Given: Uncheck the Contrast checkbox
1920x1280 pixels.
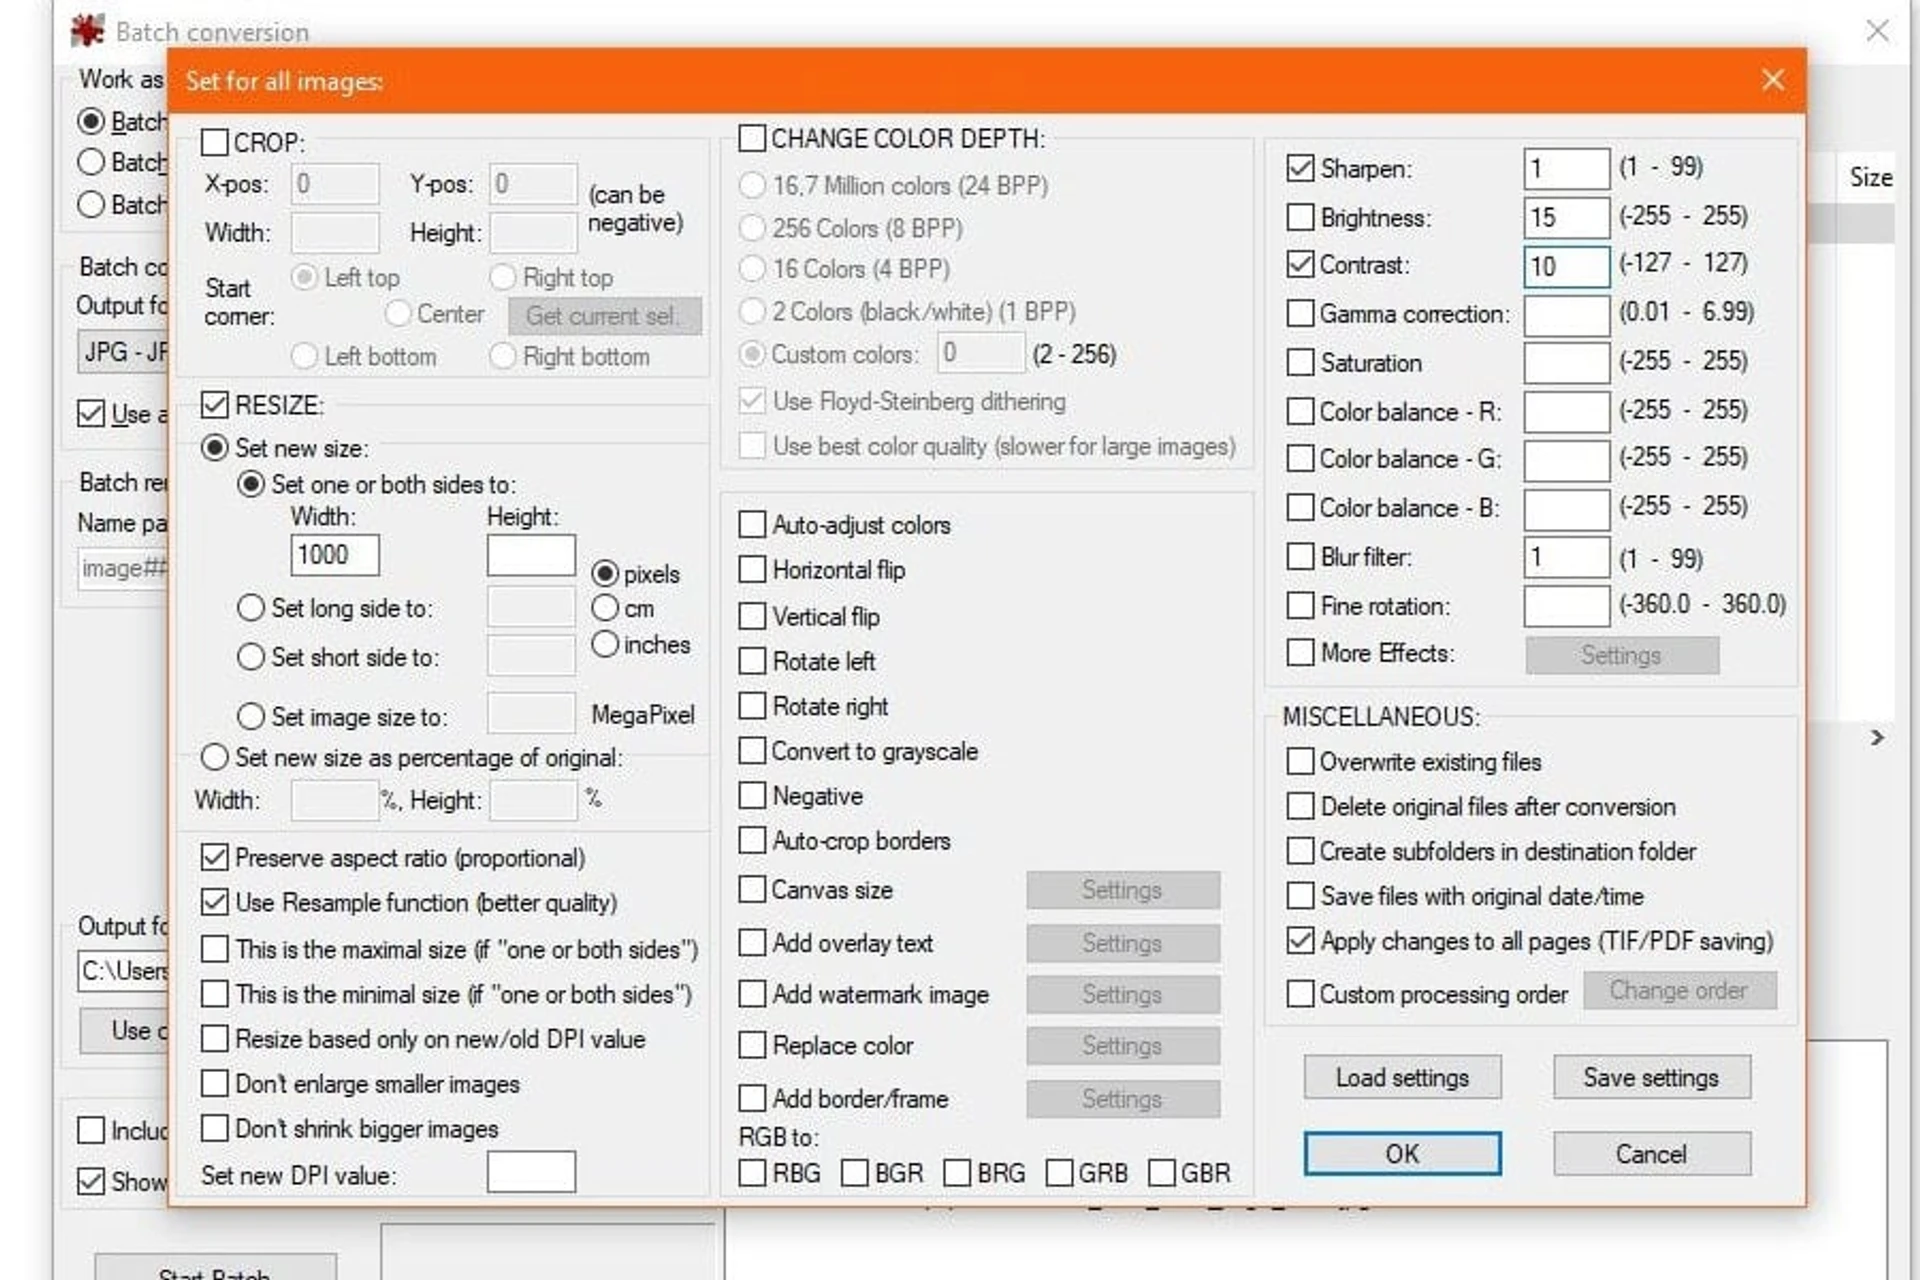Looking at the screenshot, I should (x=1300, y=264).
